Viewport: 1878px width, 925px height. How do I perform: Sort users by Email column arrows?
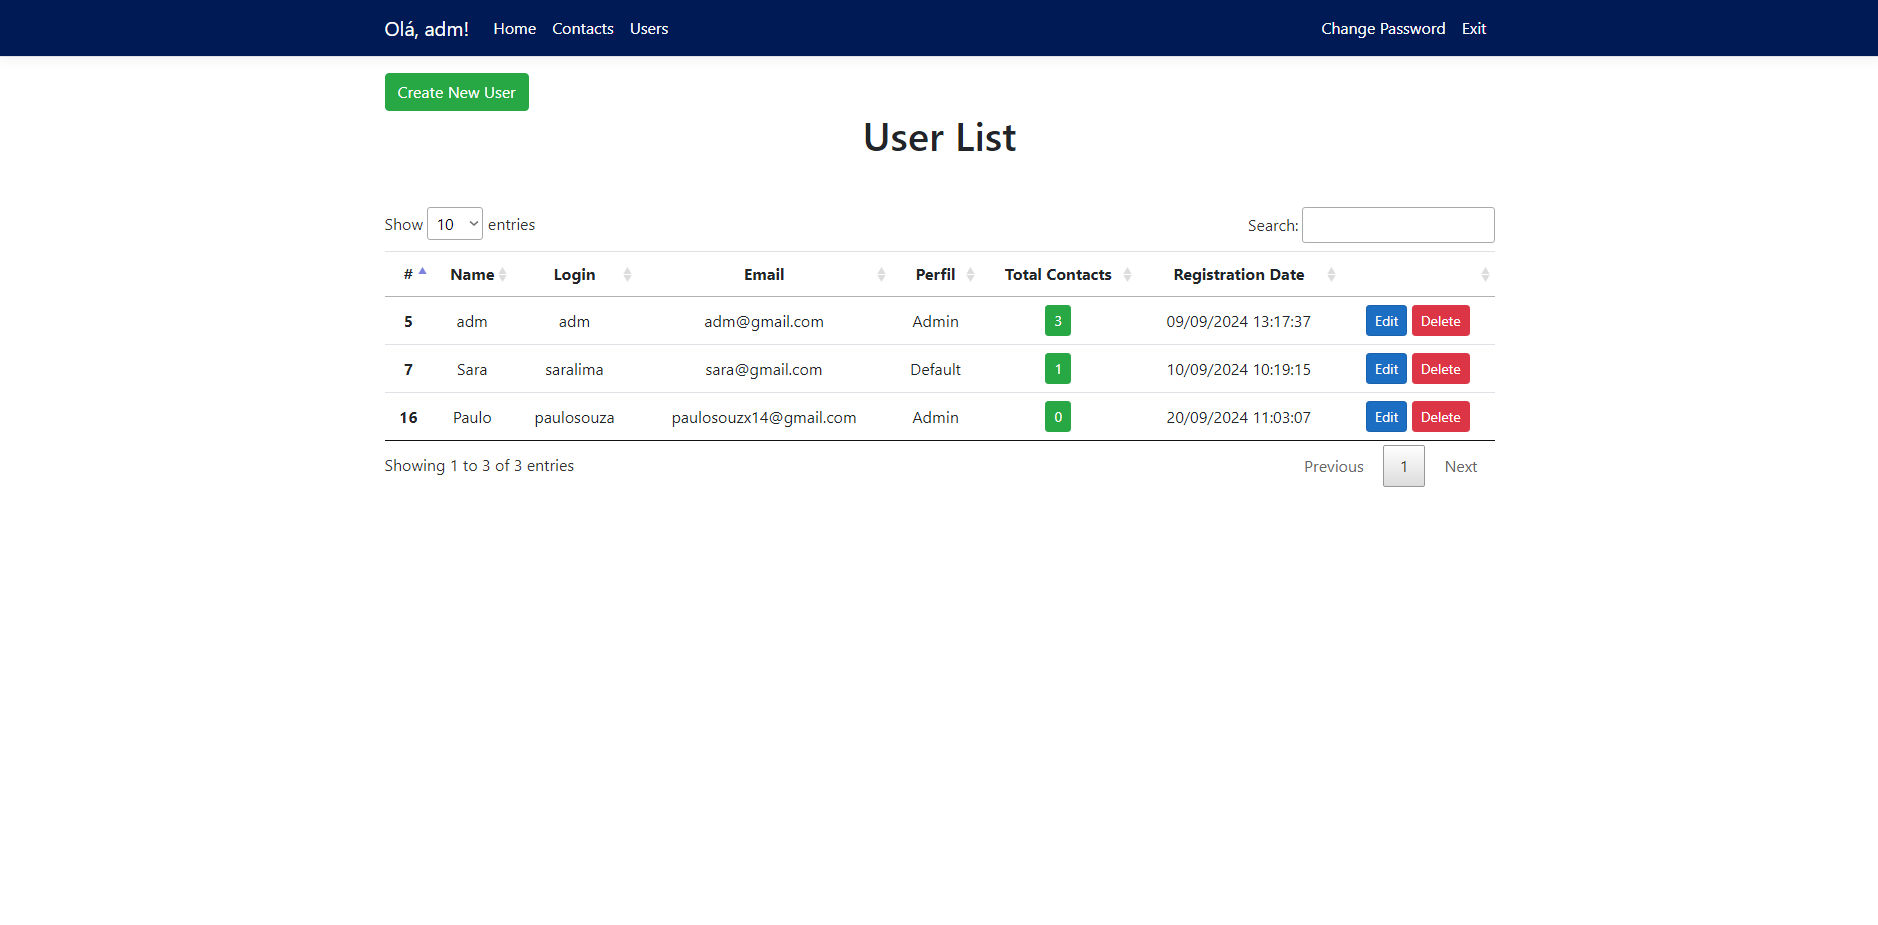[881, 275]
